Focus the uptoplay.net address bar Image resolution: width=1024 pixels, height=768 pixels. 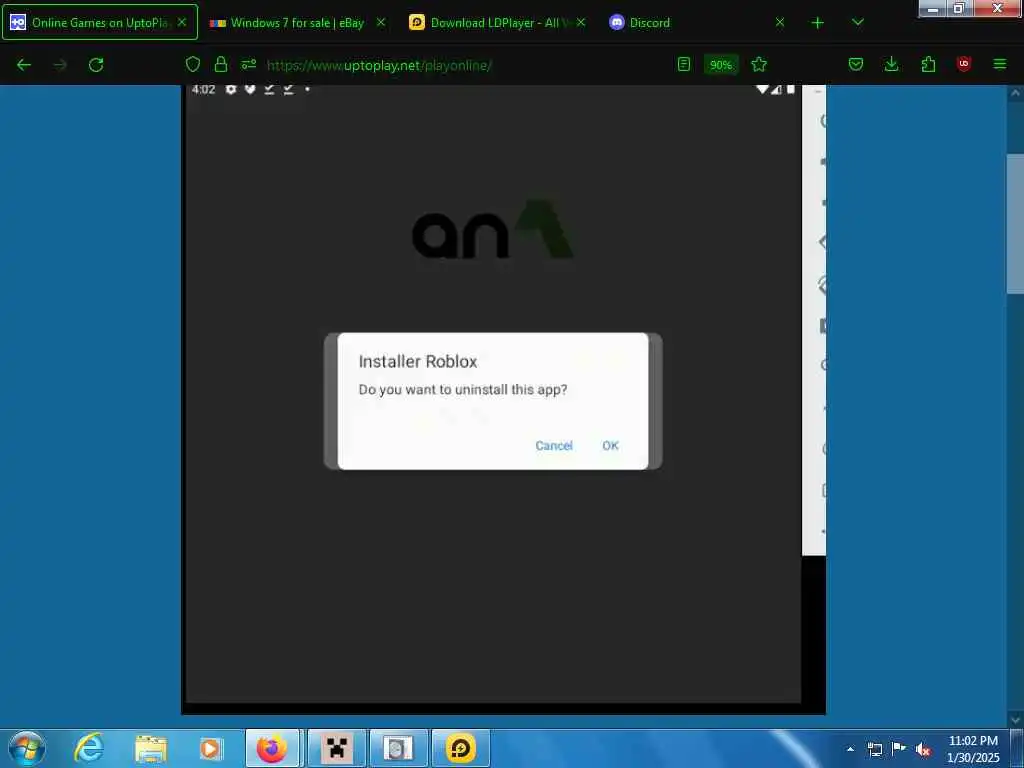(379, 65)
